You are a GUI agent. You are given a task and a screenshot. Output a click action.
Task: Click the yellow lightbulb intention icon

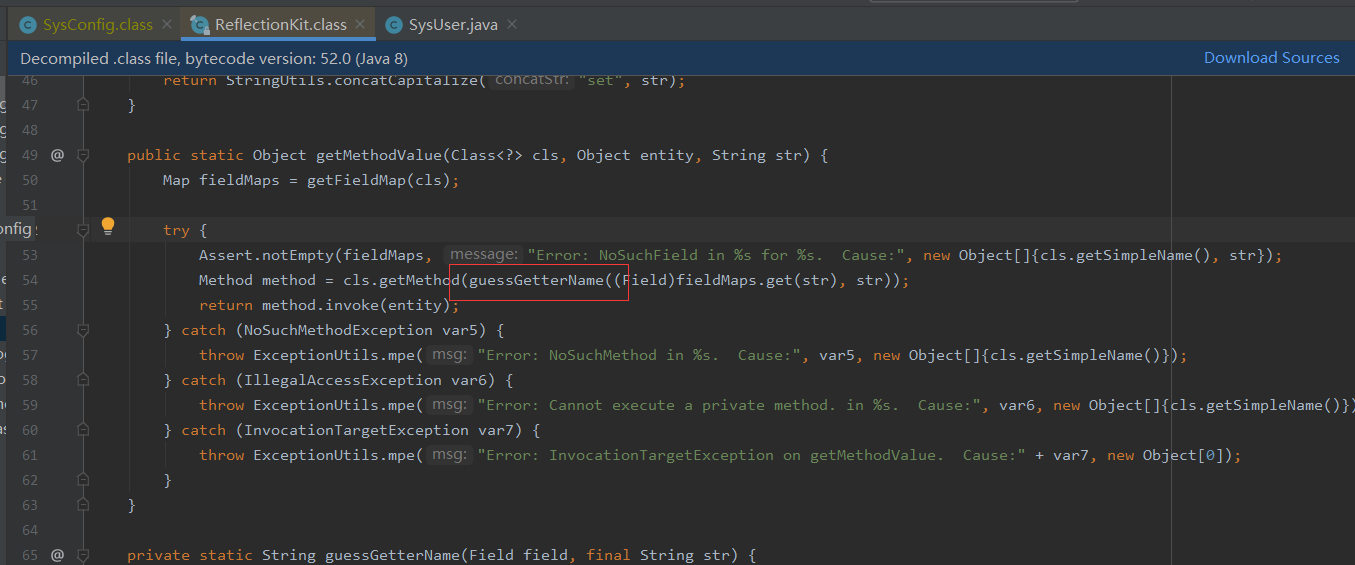point(108,226)
